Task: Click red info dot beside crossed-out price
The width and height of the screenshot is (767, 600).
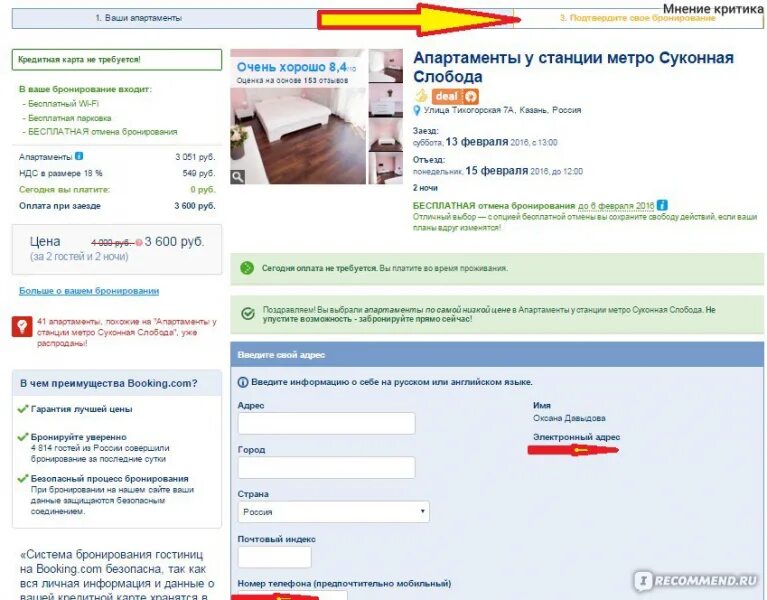Action: pyautogui.click(x=139, y=243)
